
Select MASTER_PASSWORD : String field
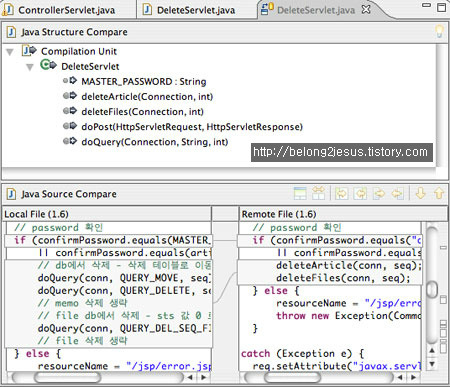coord(144,82)
